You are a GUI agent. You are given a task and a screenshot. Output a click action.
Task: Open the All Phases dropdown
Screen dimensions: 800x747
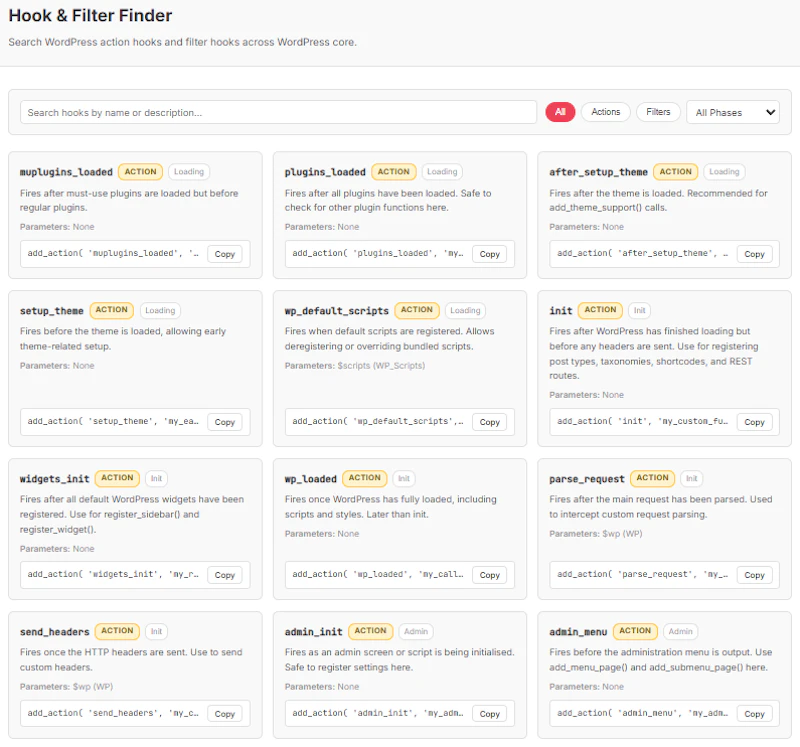tap(733, 112)
